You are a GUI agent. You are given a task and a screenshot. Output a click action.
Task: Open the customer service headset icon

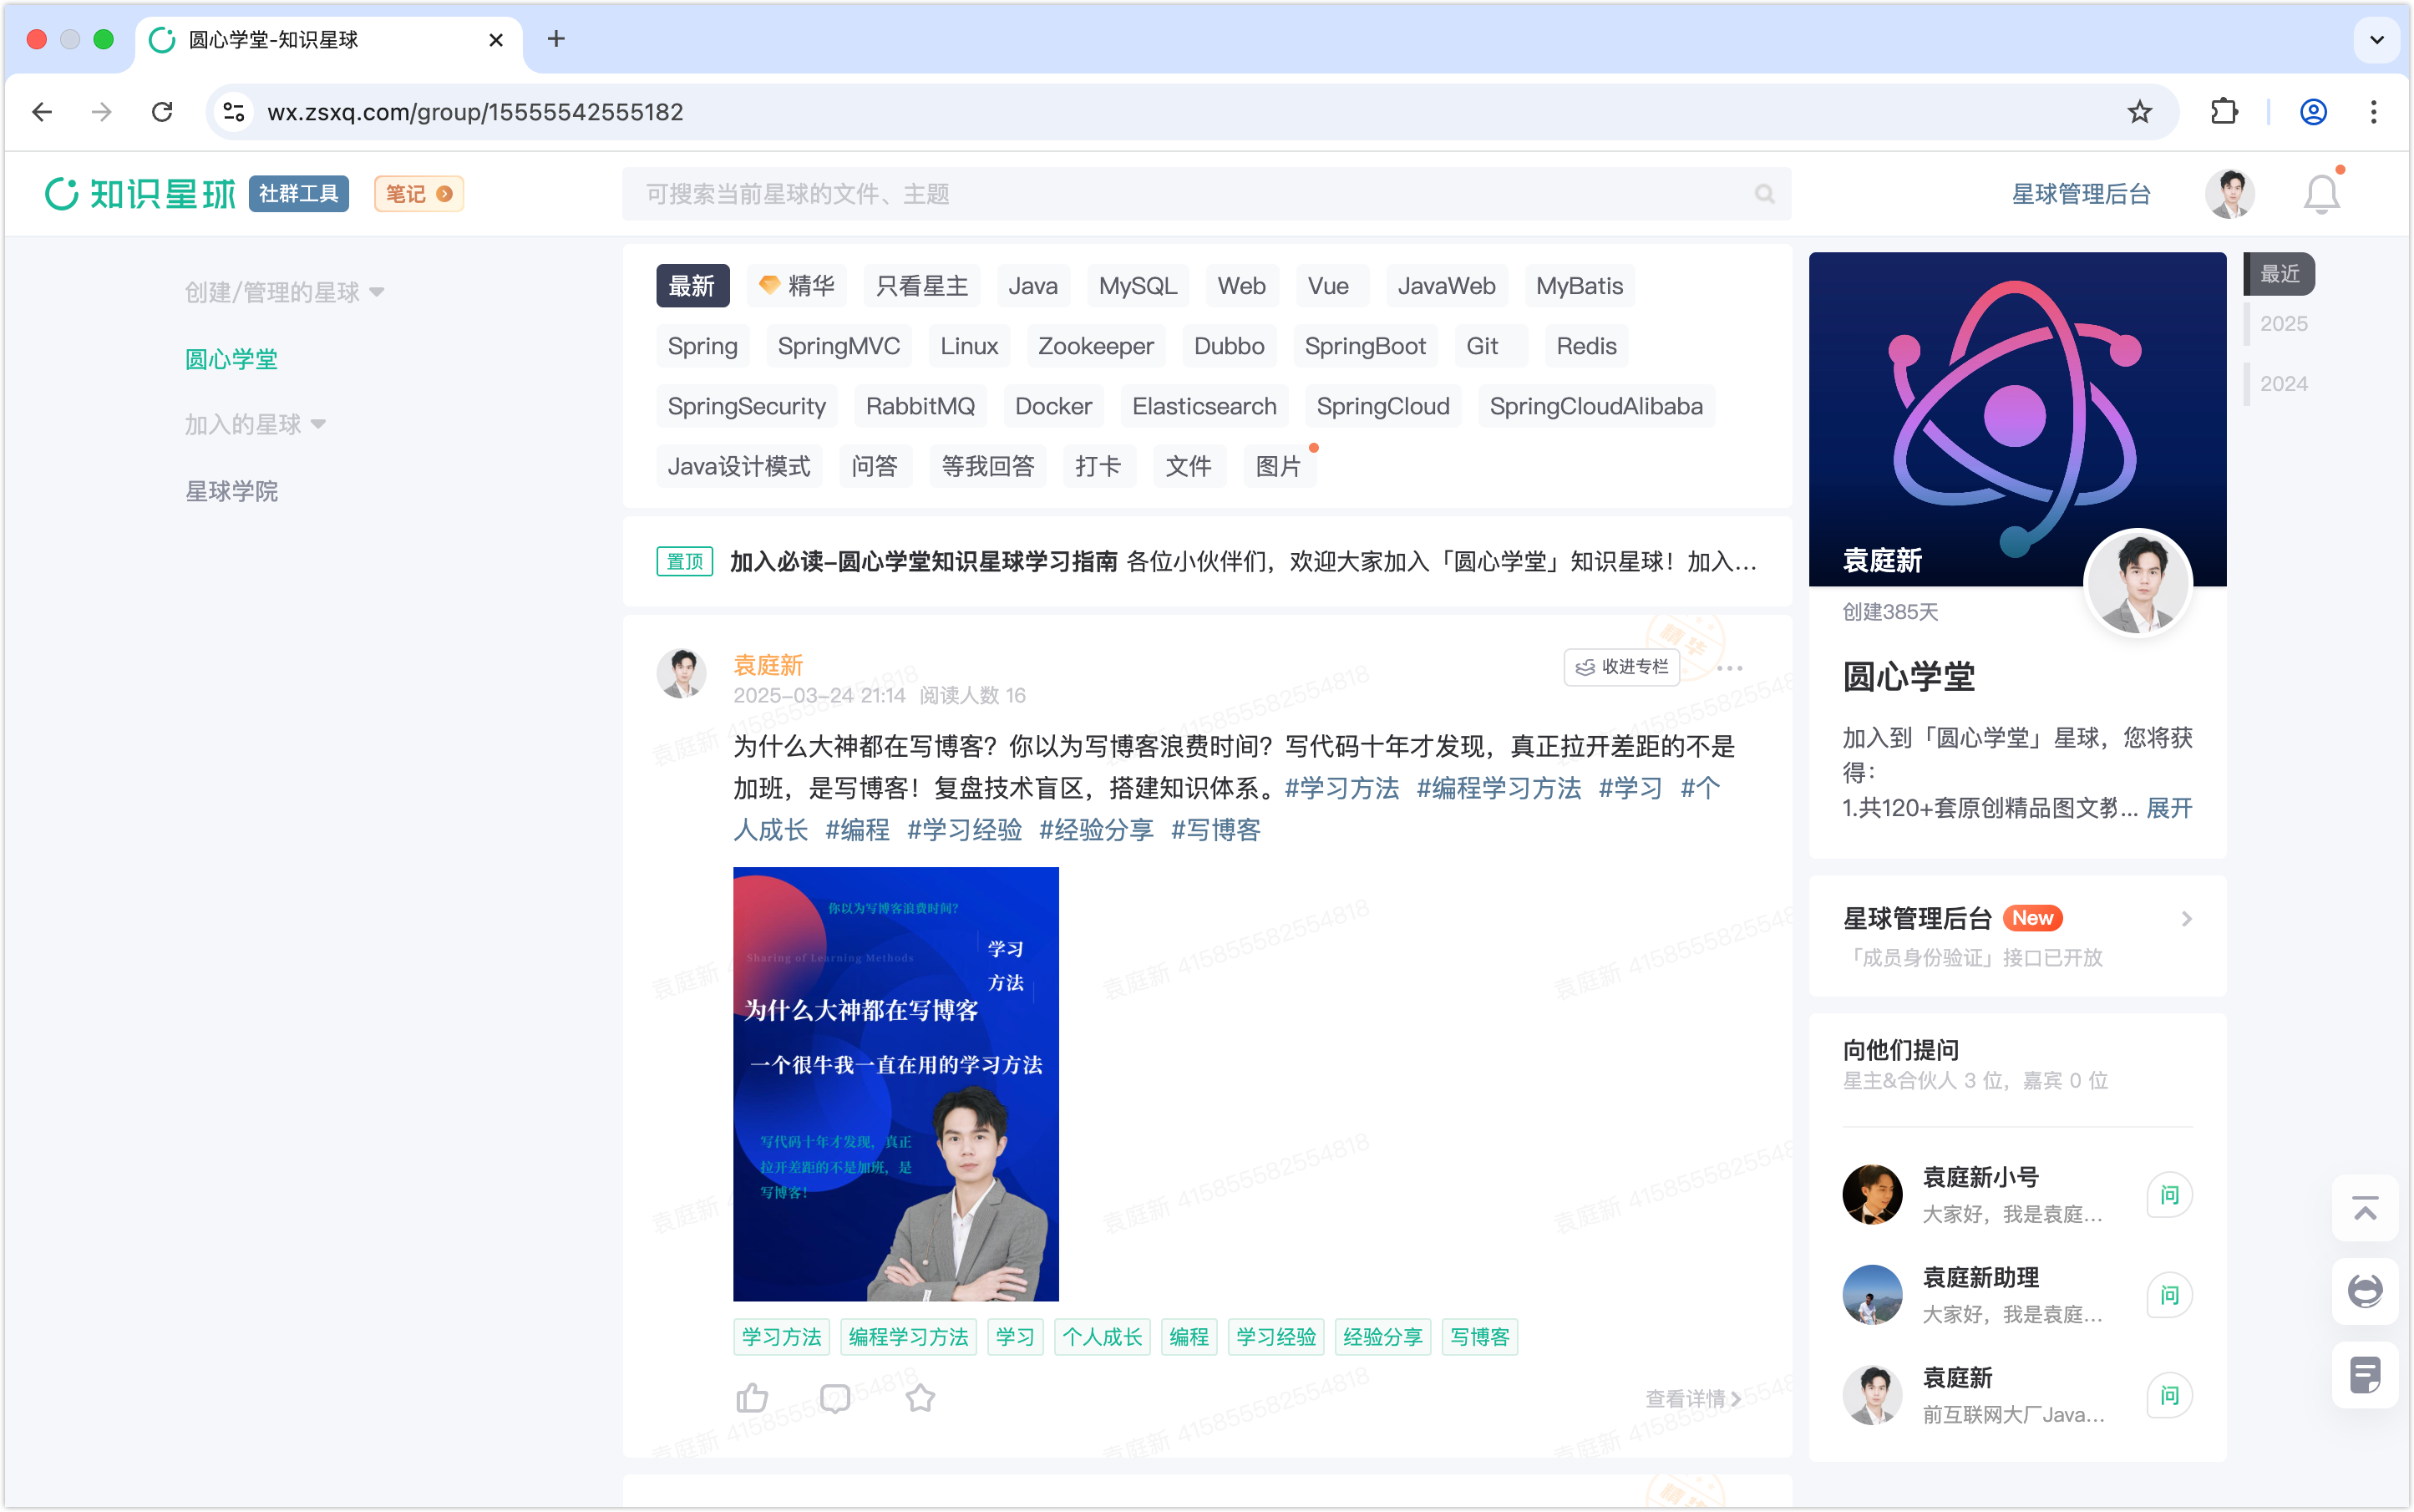pos(2364,1291)
